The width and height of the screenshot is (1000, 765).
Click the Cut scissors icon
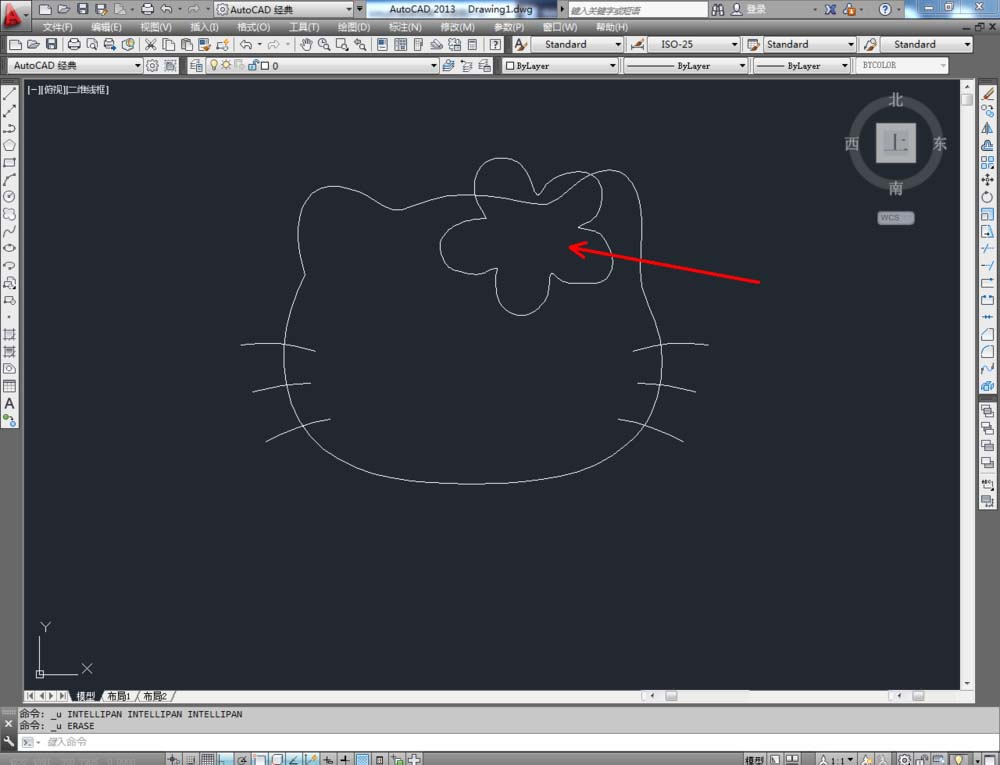click(150, 45)
